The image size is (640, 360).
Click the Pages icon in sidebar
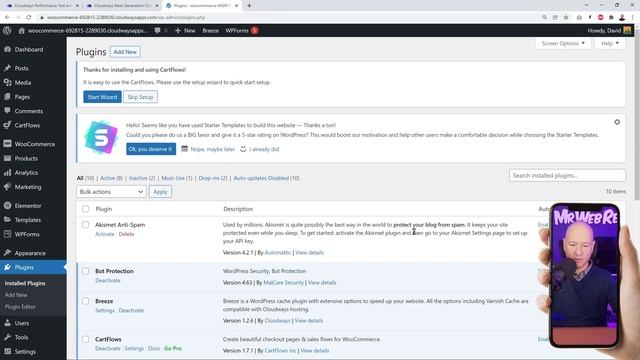point(7,97)
